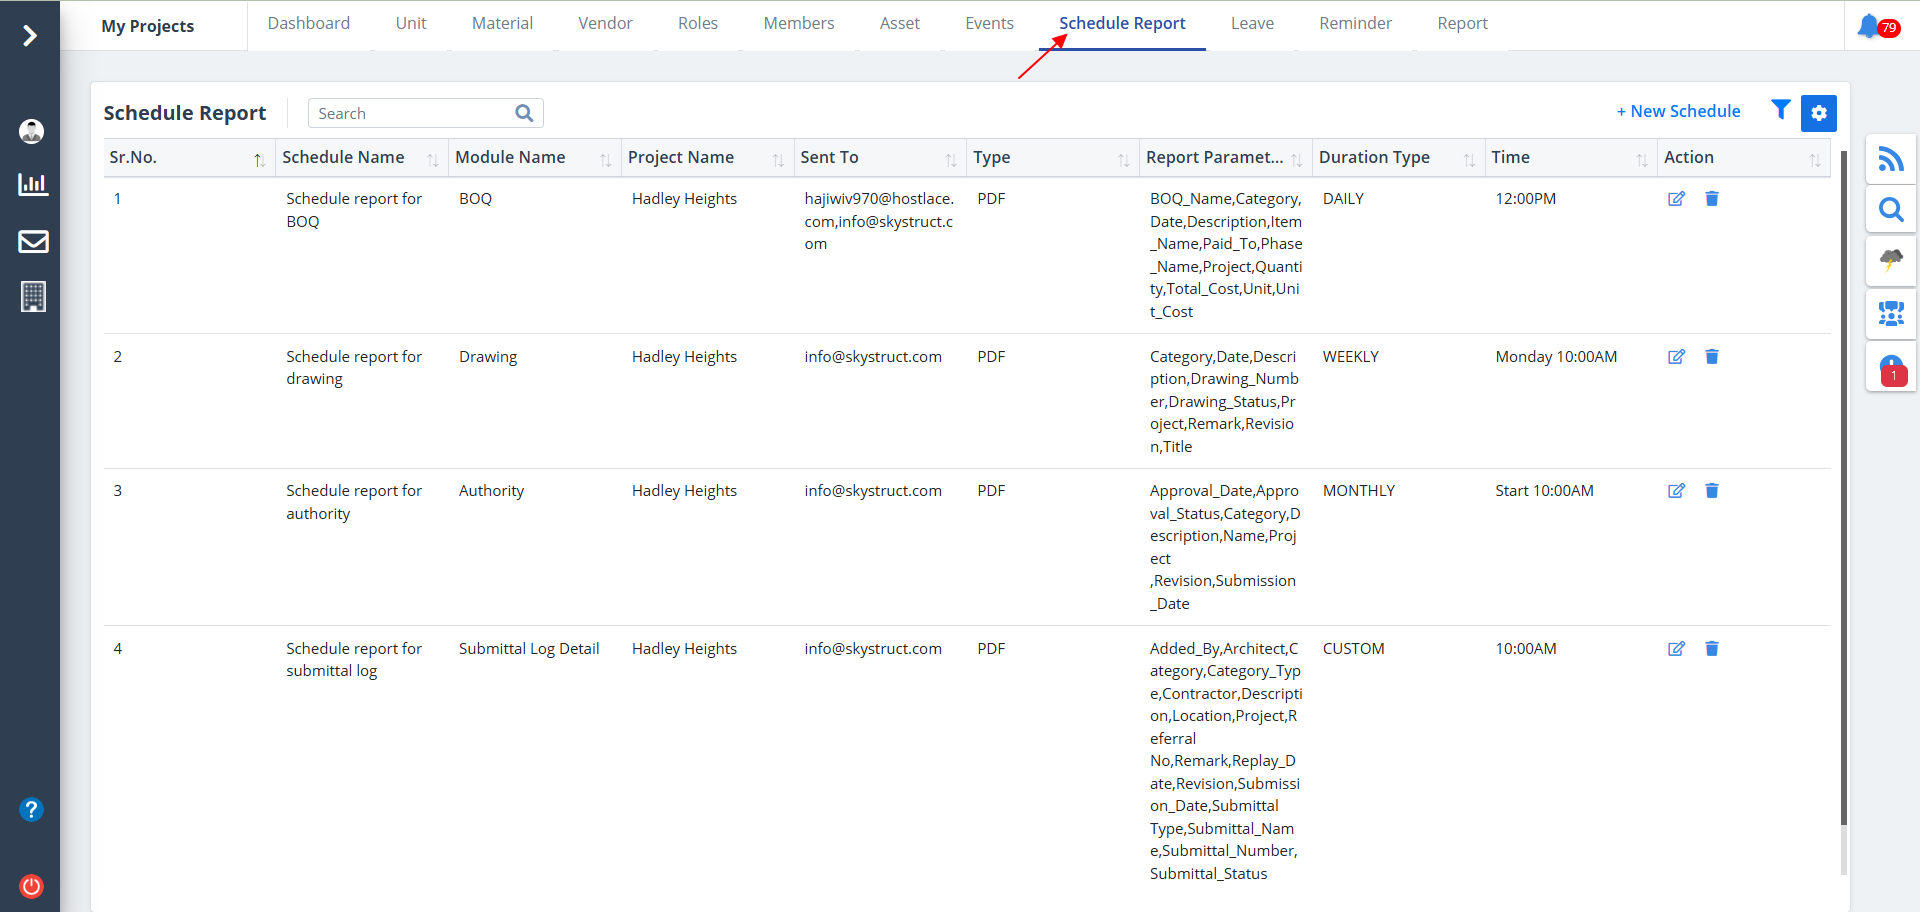Click the building icon in sidebar
Viewport: 1920px width, 912px height.
point(32,297)
